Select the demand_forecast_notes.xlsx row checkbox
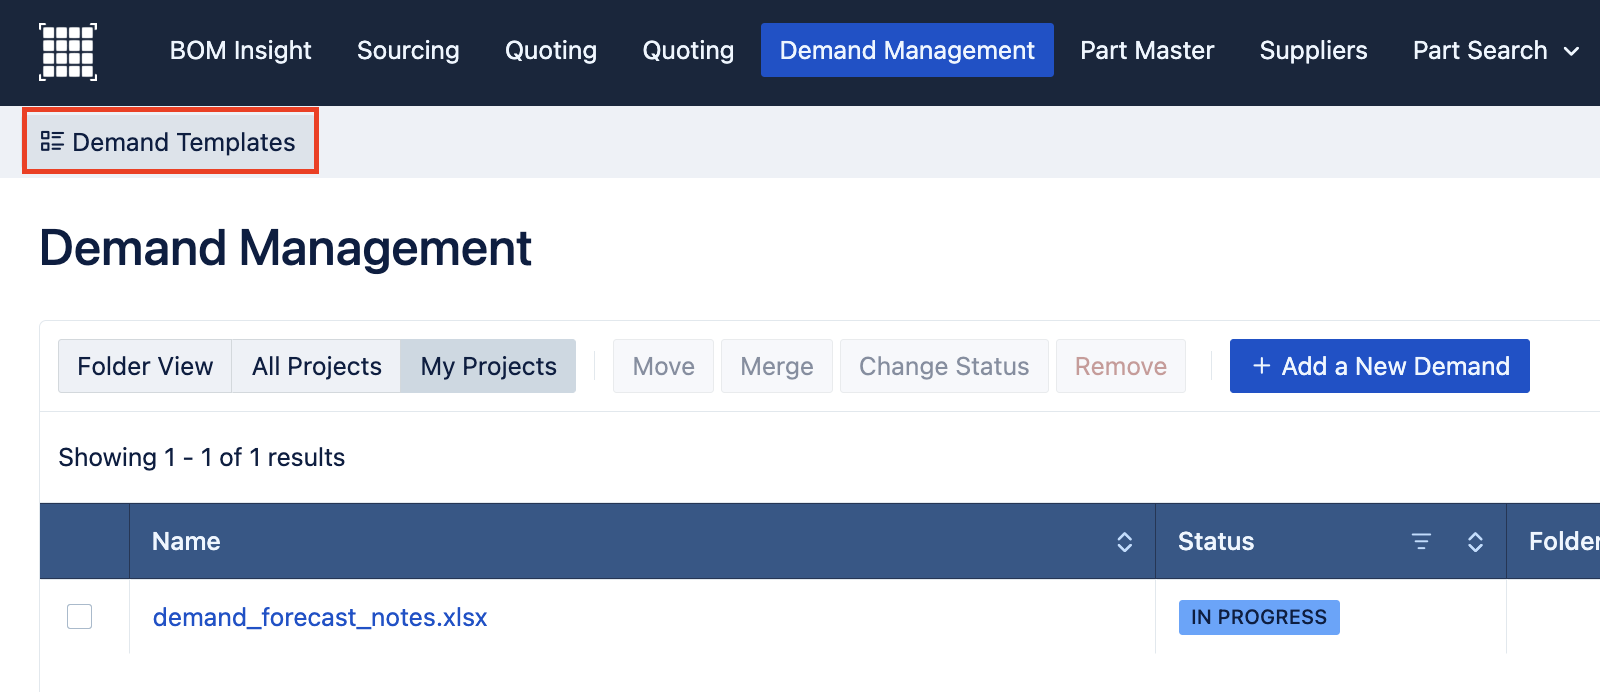Screen dimensions: 1600x692 tap(79, 617)
